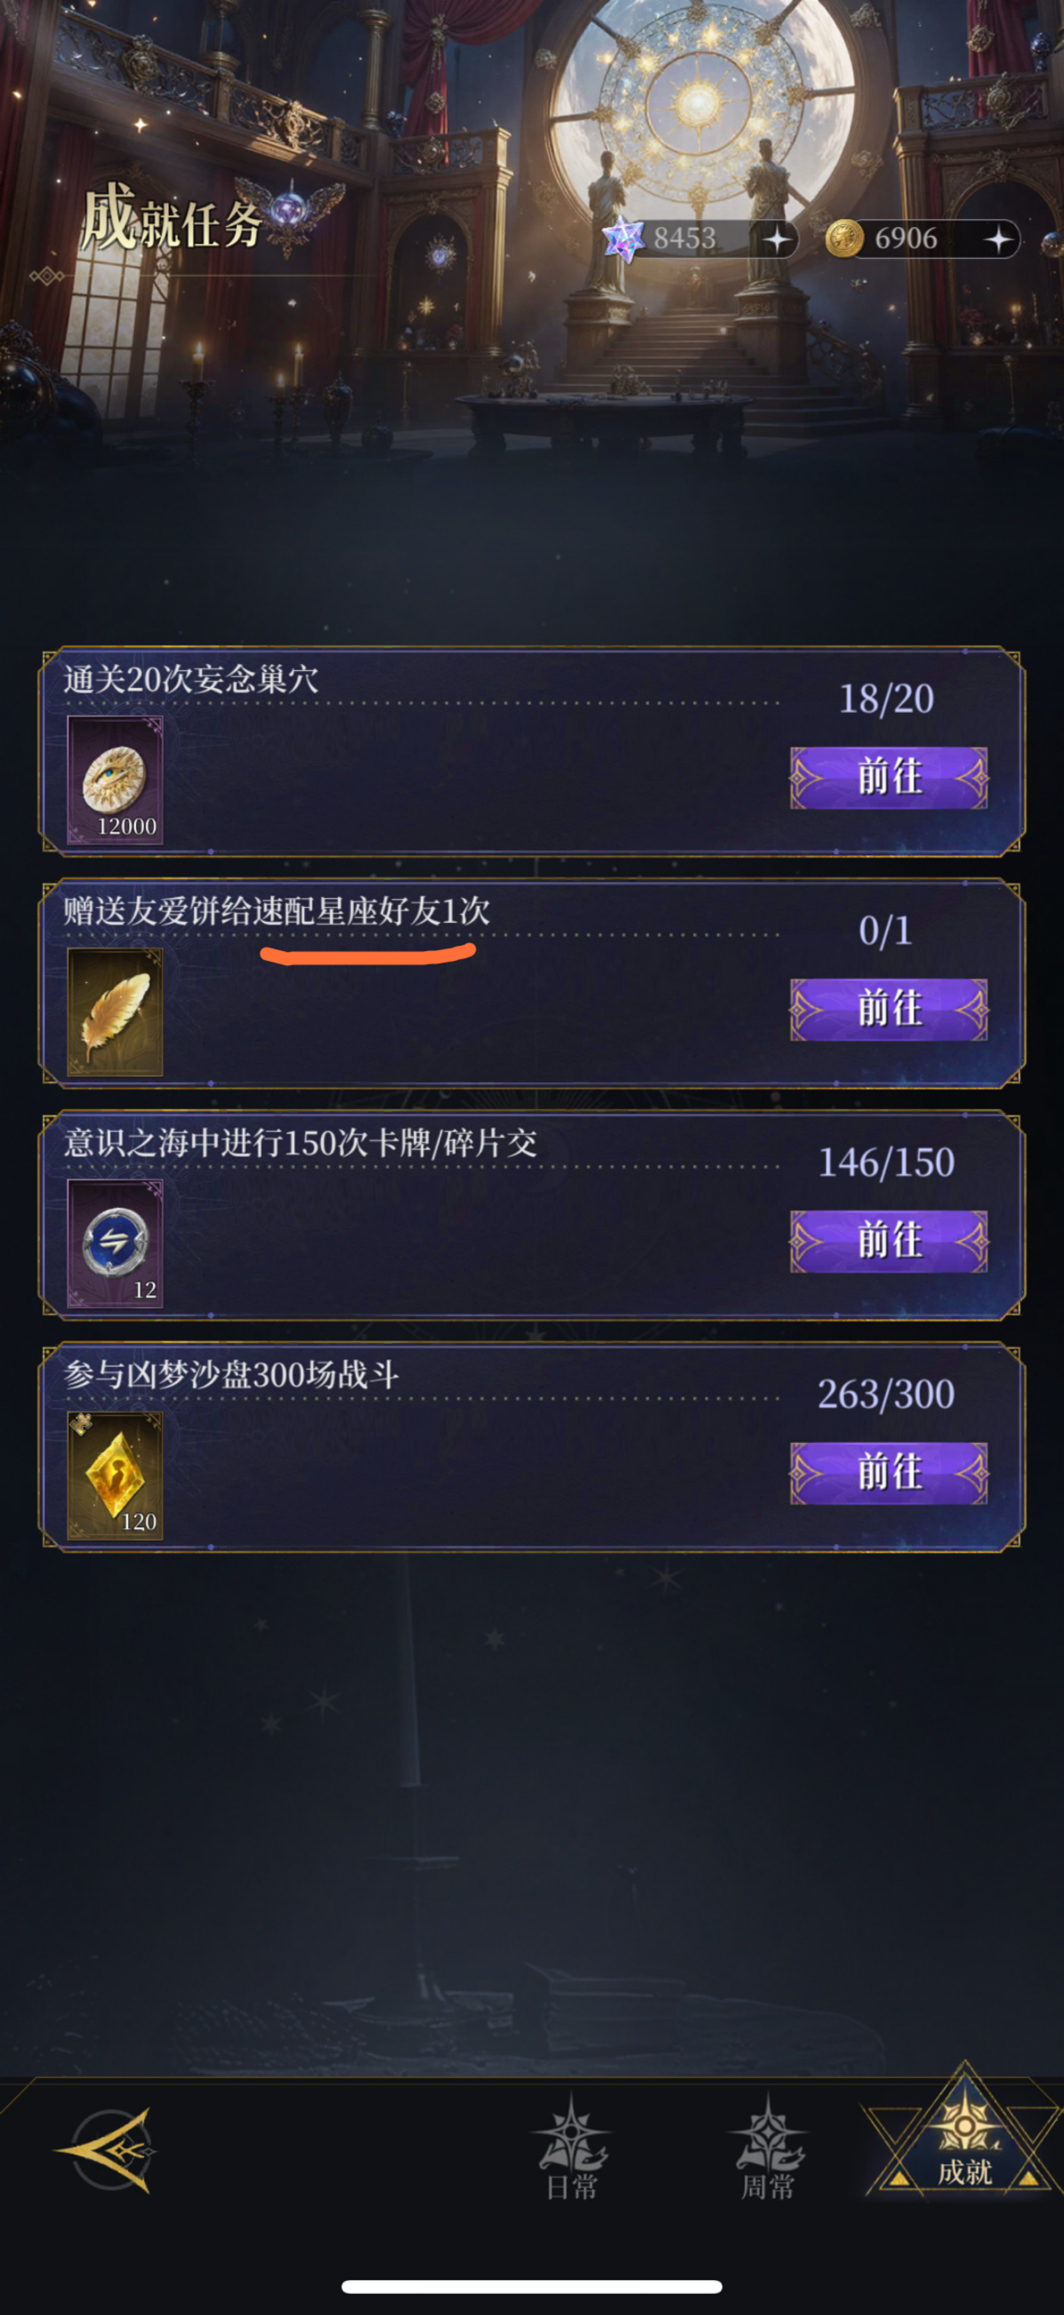Open the blue swap token reward showing 12
This screenshot has height=2315, width=1064.
115,1244
